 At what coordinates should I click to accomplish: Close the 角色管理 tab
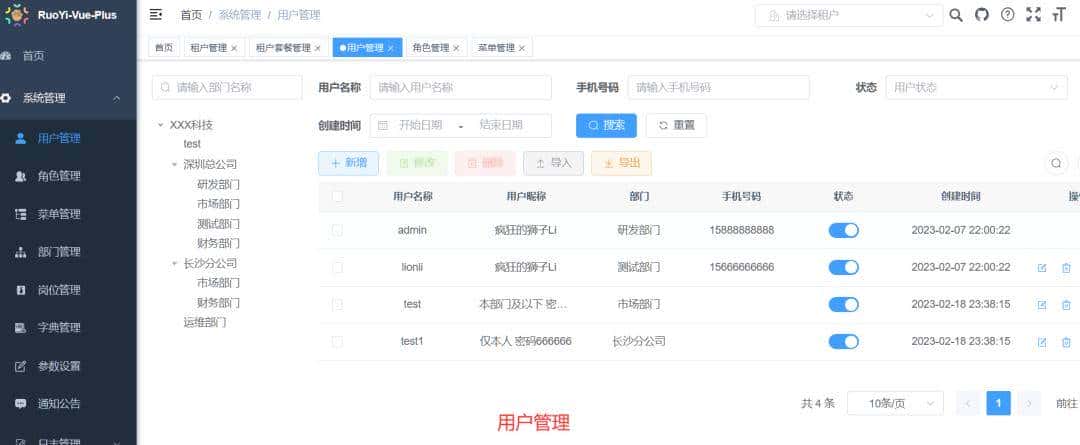456,48
